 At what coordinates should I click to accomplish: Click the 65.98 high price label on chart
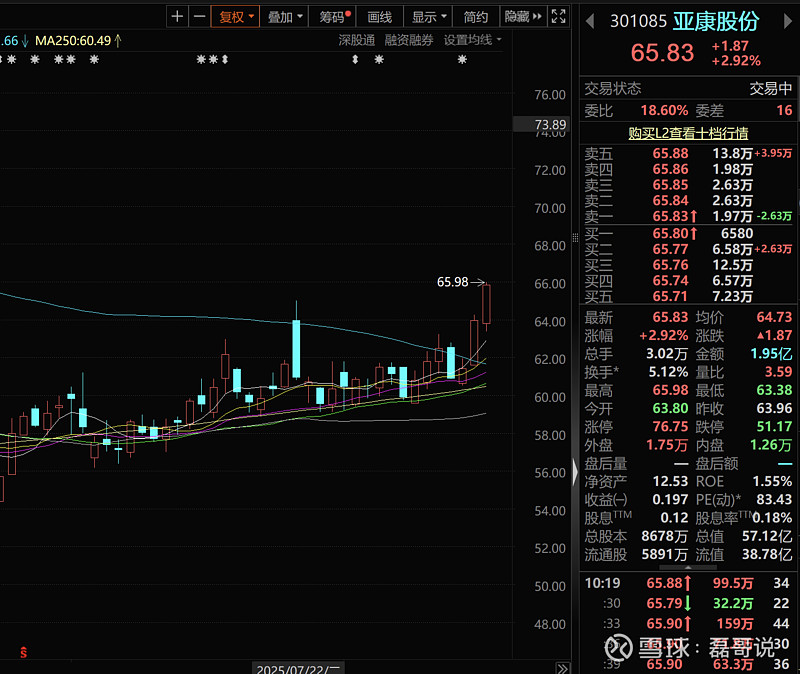tap(453, 282)
